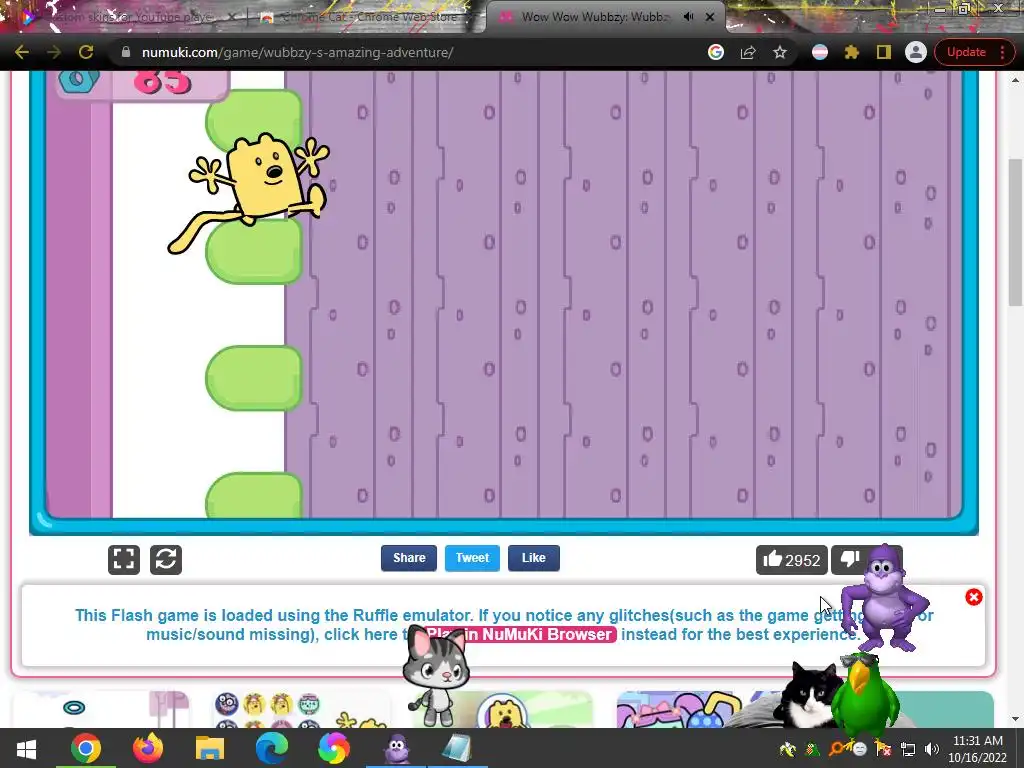Click the score counter showing 85

click(x=162, y=82)
